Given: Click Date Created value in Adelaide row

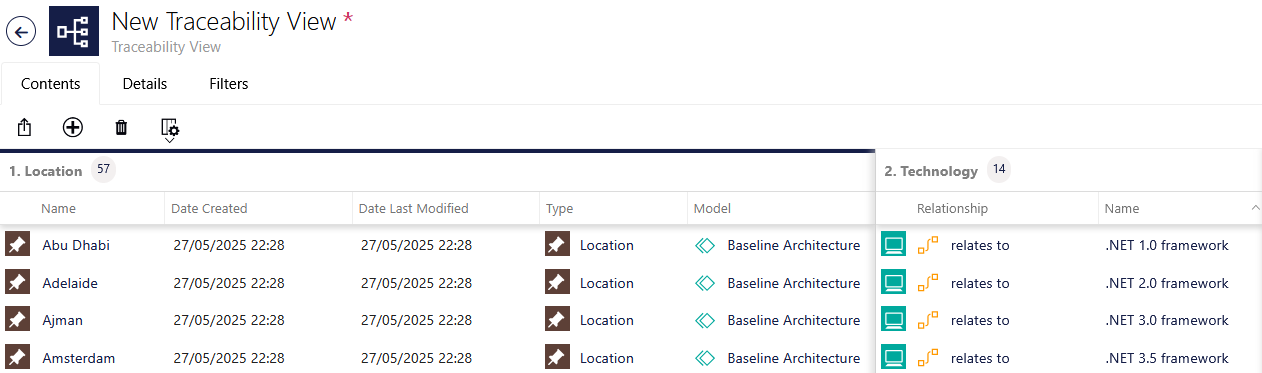Looking at the screenshot, I should point(229,283).
